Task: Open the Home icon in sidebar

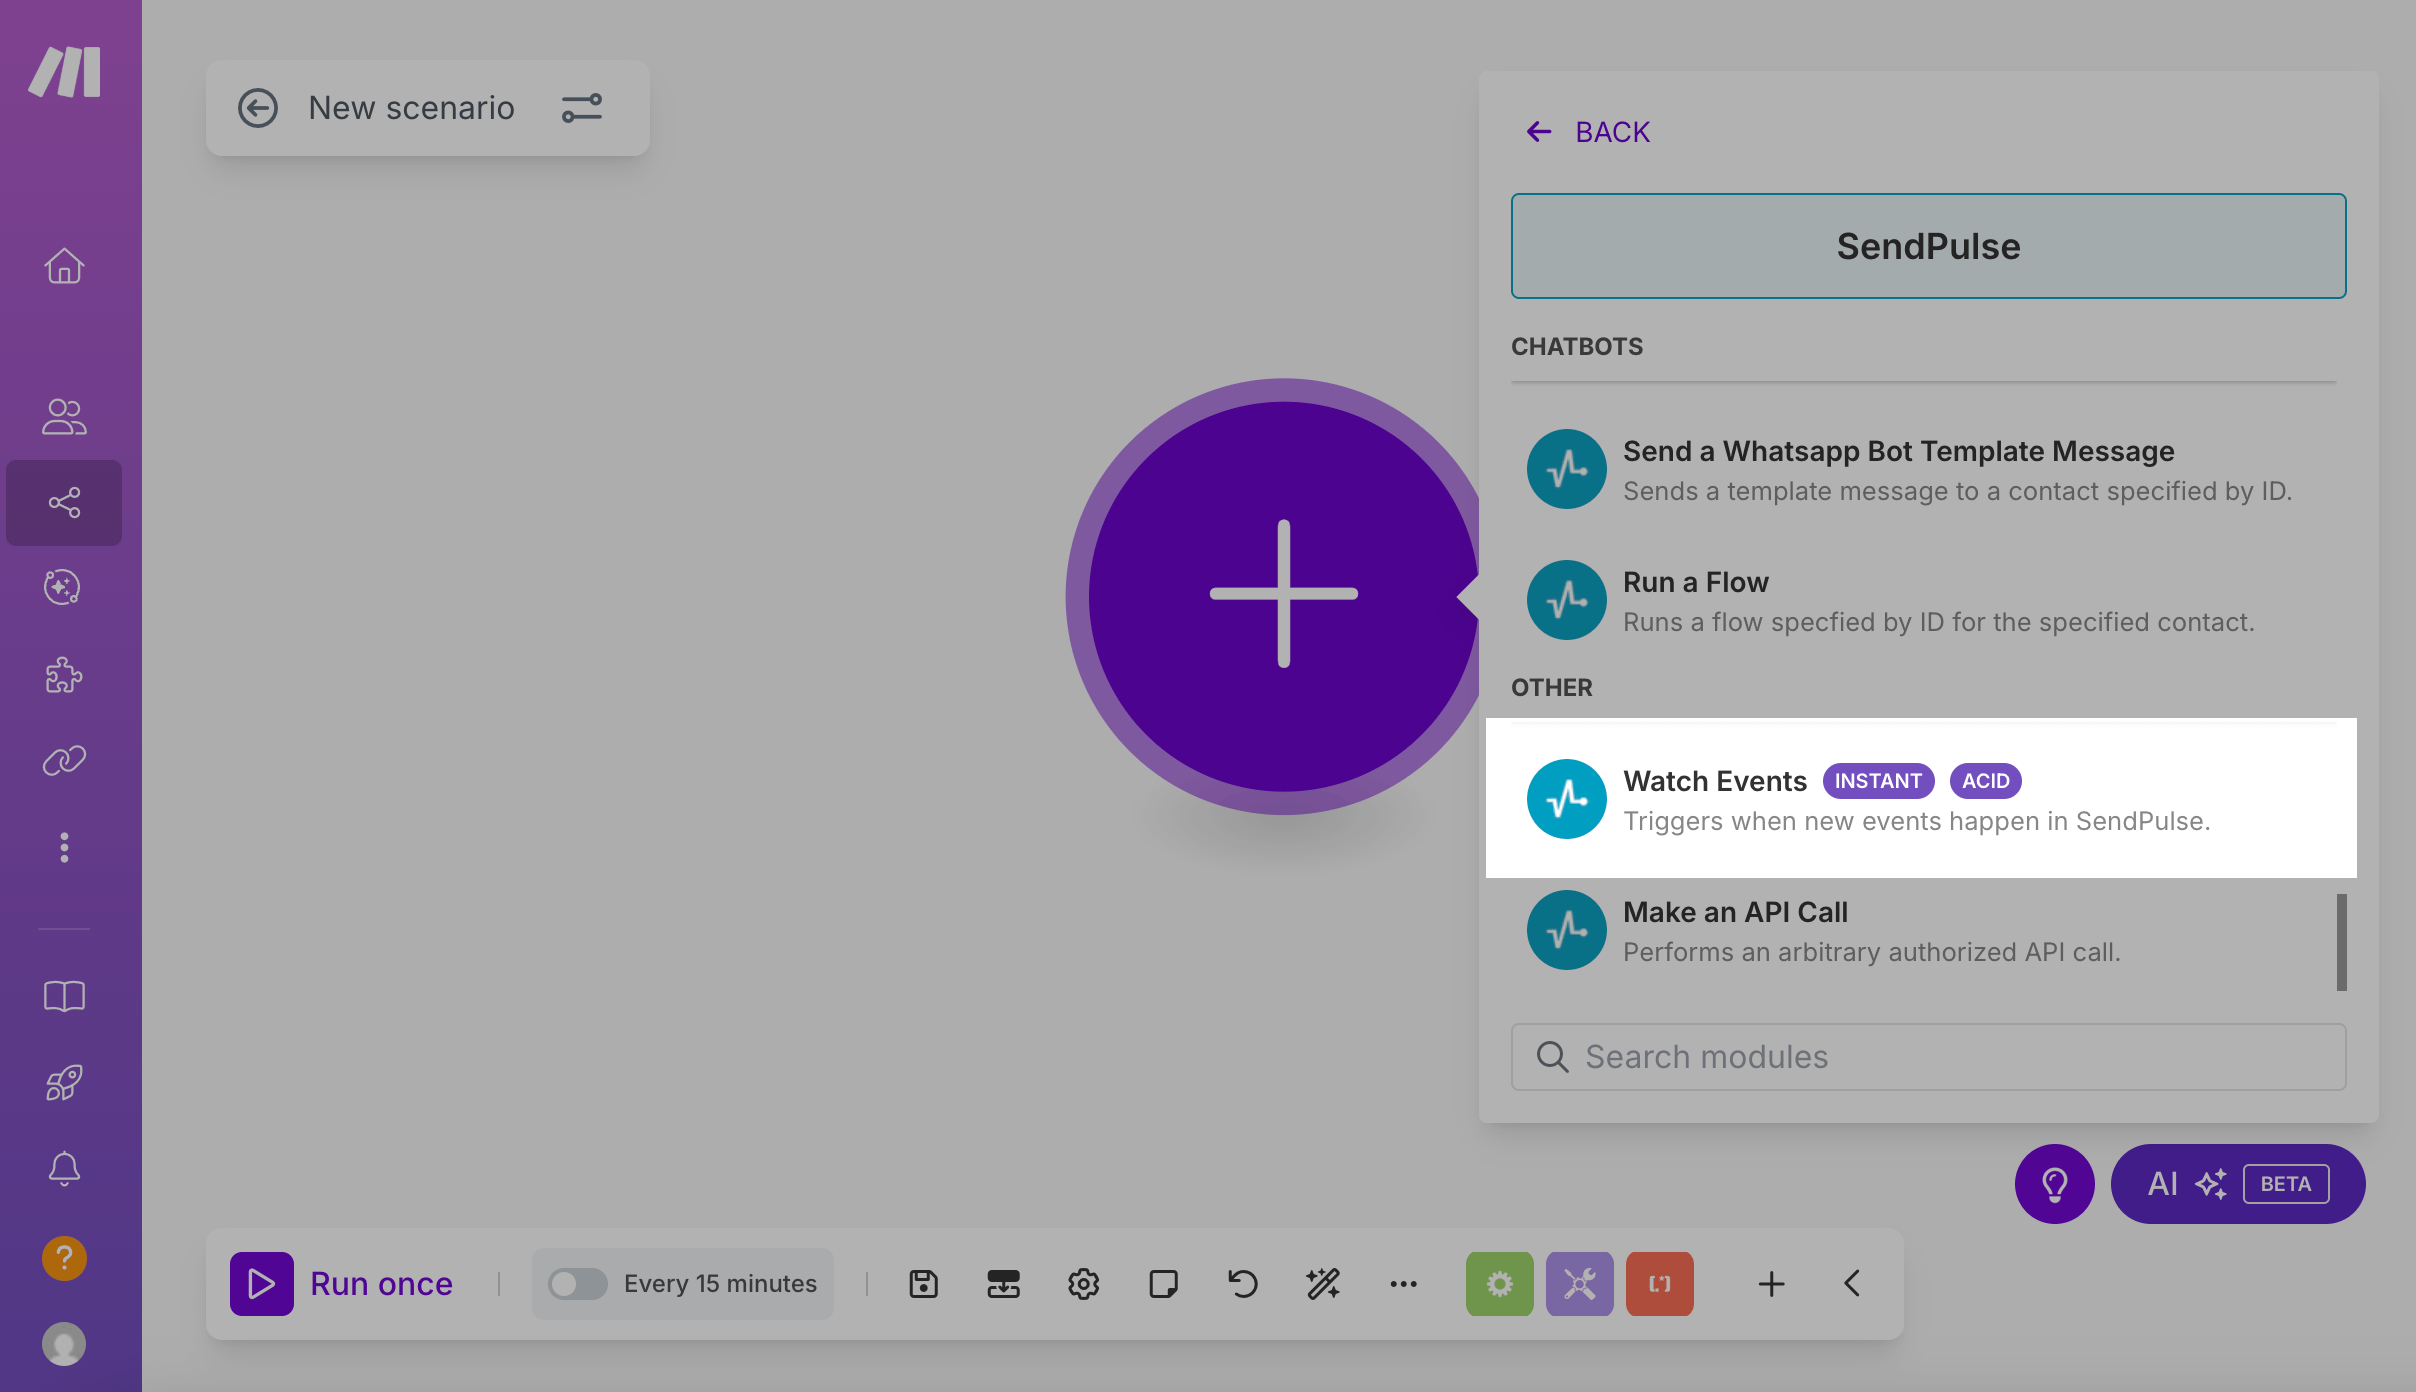Action: 64,266
